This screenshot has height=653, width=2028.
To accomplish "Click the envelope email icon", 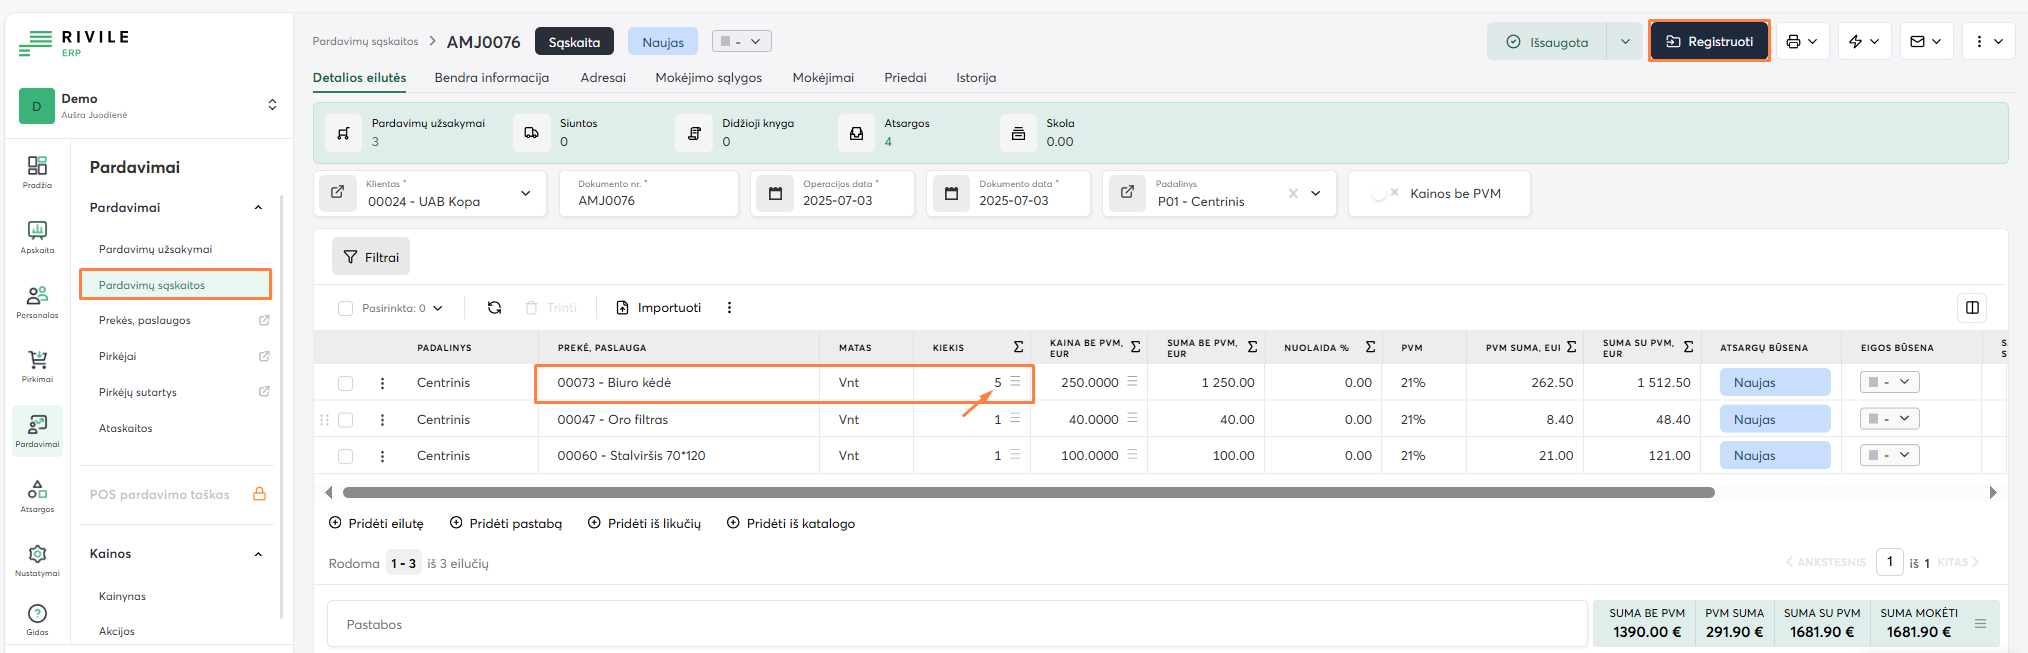I will click(1917, 42).
